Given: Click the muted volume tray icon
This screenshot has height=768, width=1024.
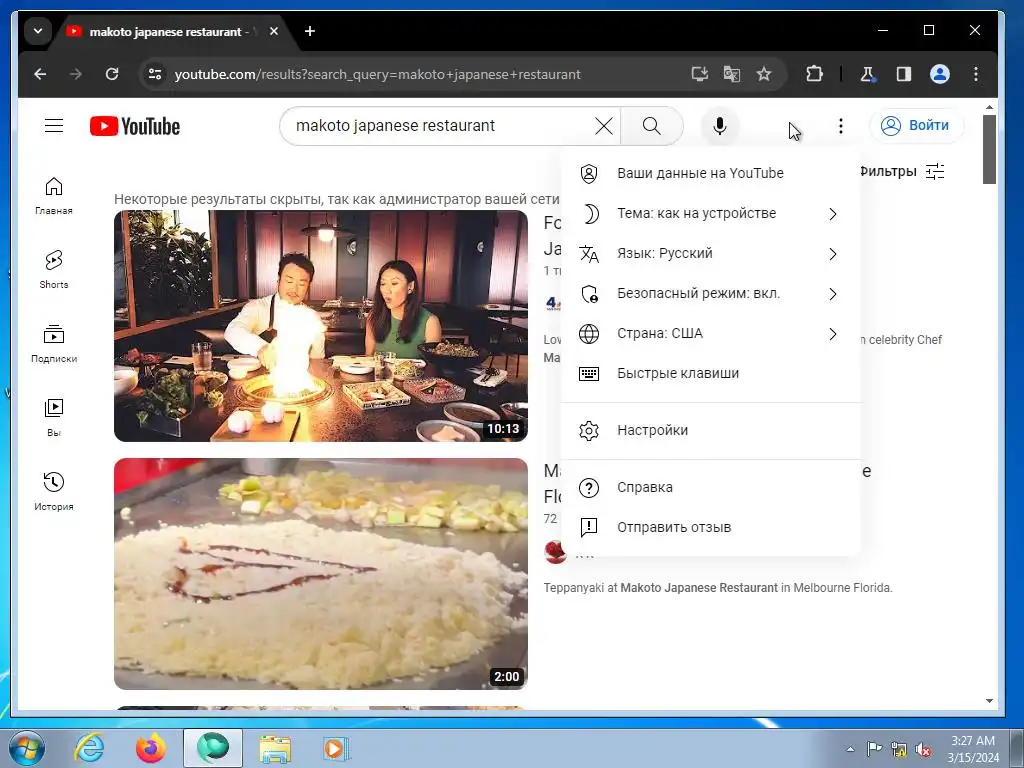Looking at the screenshot, I should [x=923, y=749].
